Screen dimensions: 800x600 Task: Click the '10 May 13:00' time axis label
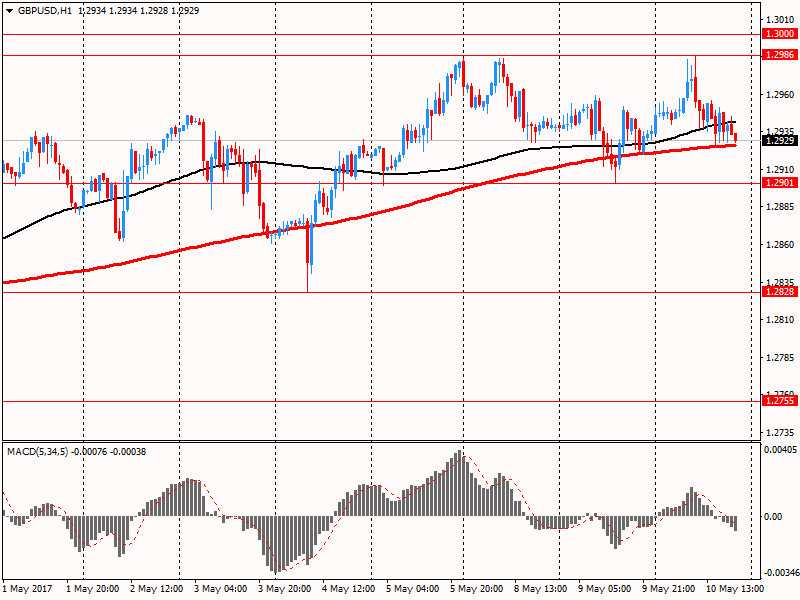tap(735, 589)
